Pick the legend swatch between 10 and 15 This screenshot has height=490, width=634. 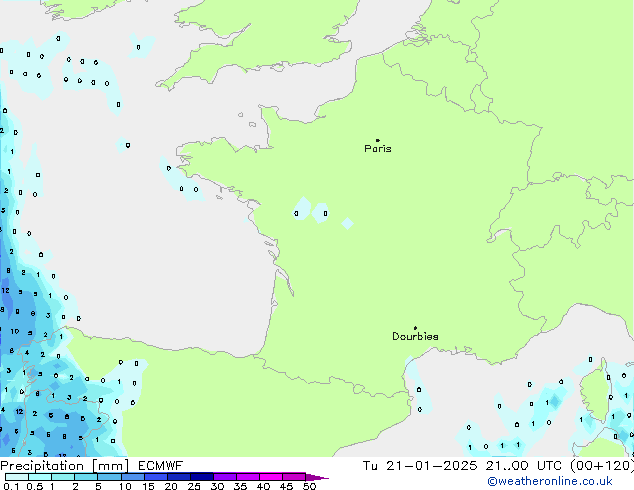point(133,477)
